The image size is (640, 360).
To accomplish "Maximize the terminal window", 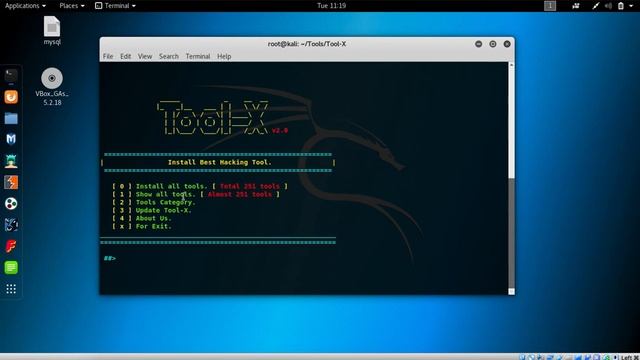I will (x=493, y=44).
